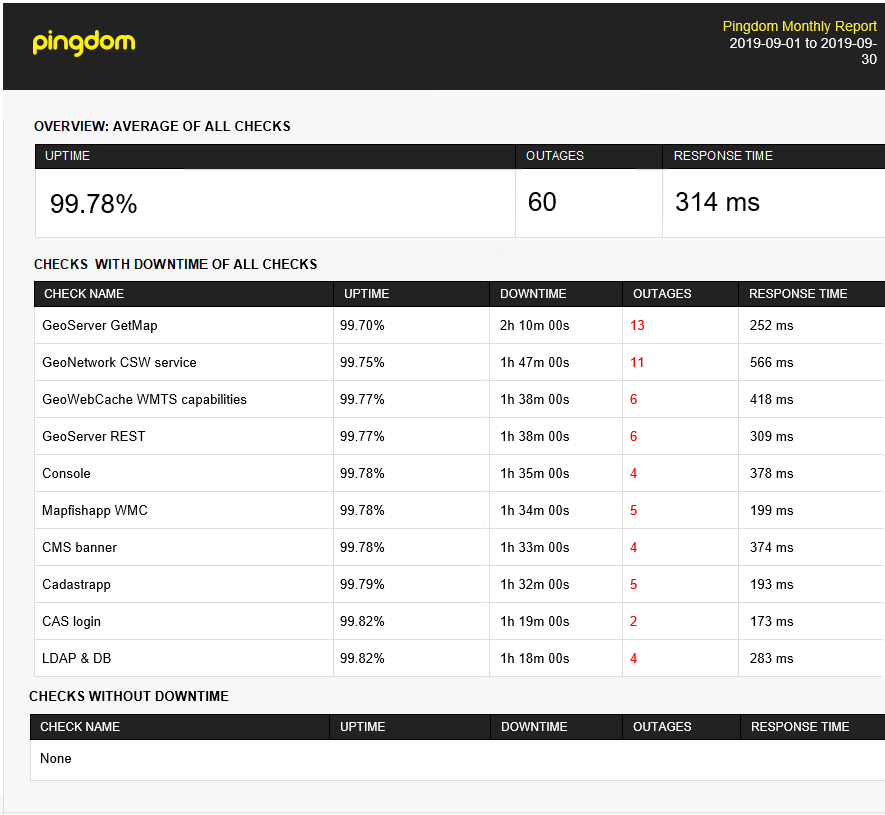Click GeoNetwork CSW response time 566 ms
885x815 pixels.
[x=772, y=362]
